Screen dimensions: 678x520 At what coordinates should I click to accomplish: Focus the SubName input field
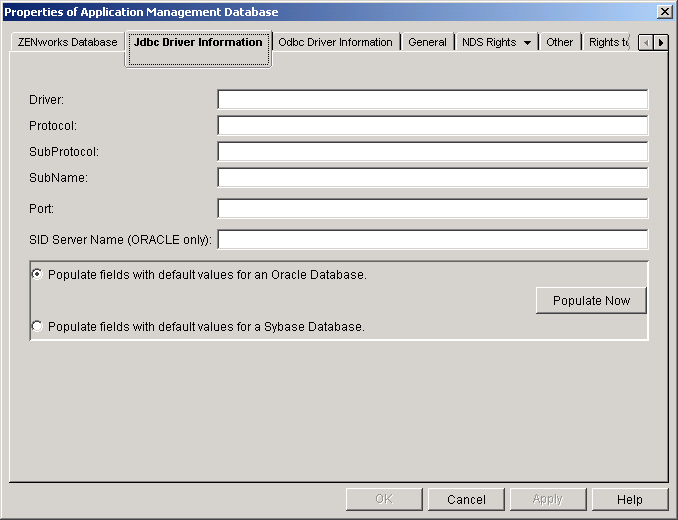(432, 177)
